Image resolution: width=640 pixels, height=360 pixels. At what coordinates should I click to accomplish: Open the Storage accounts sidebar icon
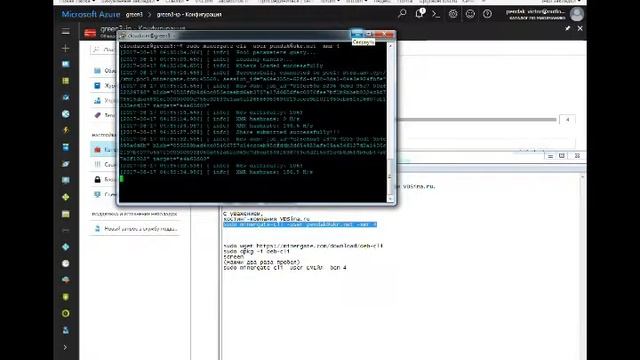[x=65, y=214]
